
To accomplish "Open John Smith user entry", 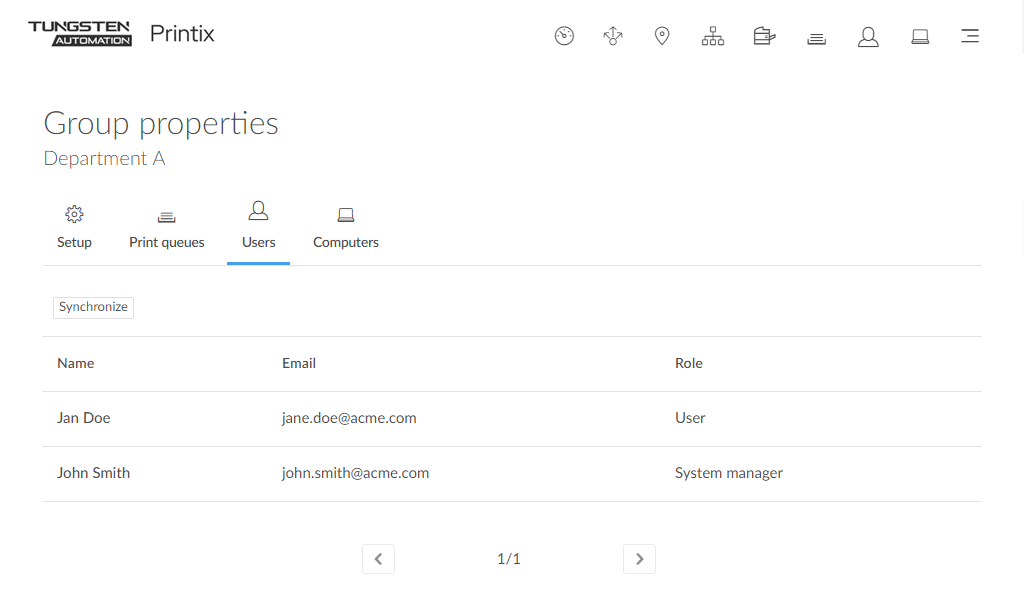I will [x=93, y=473].
